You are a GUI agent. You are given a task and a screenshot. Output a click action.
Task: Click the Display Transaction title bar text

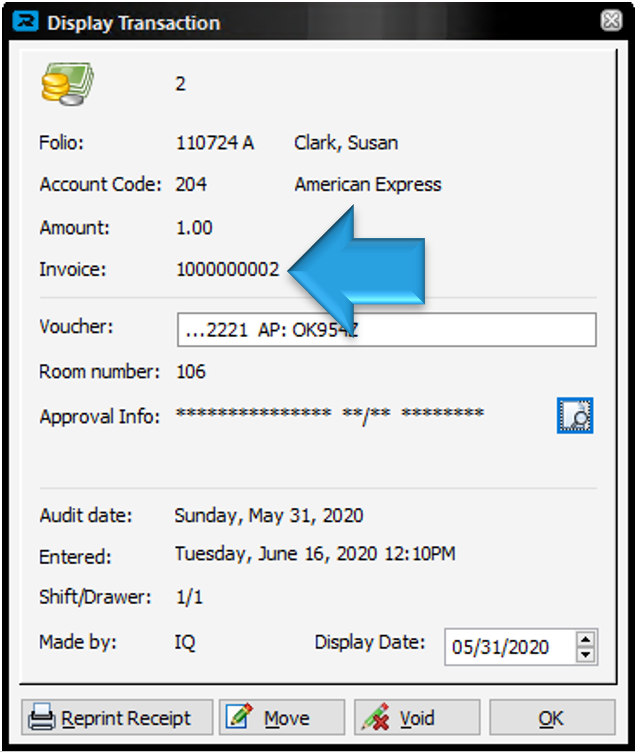click(x=133, y=22)
